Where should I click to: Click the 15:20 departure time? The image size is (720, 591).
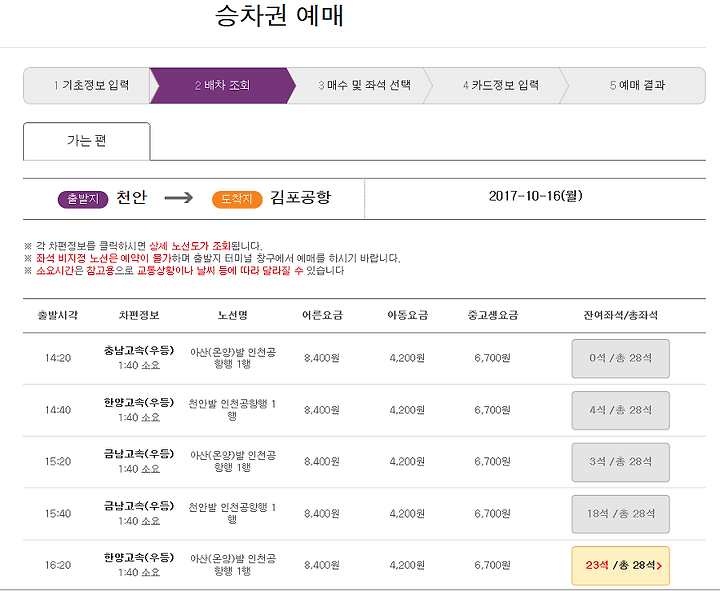coord(58,462)
